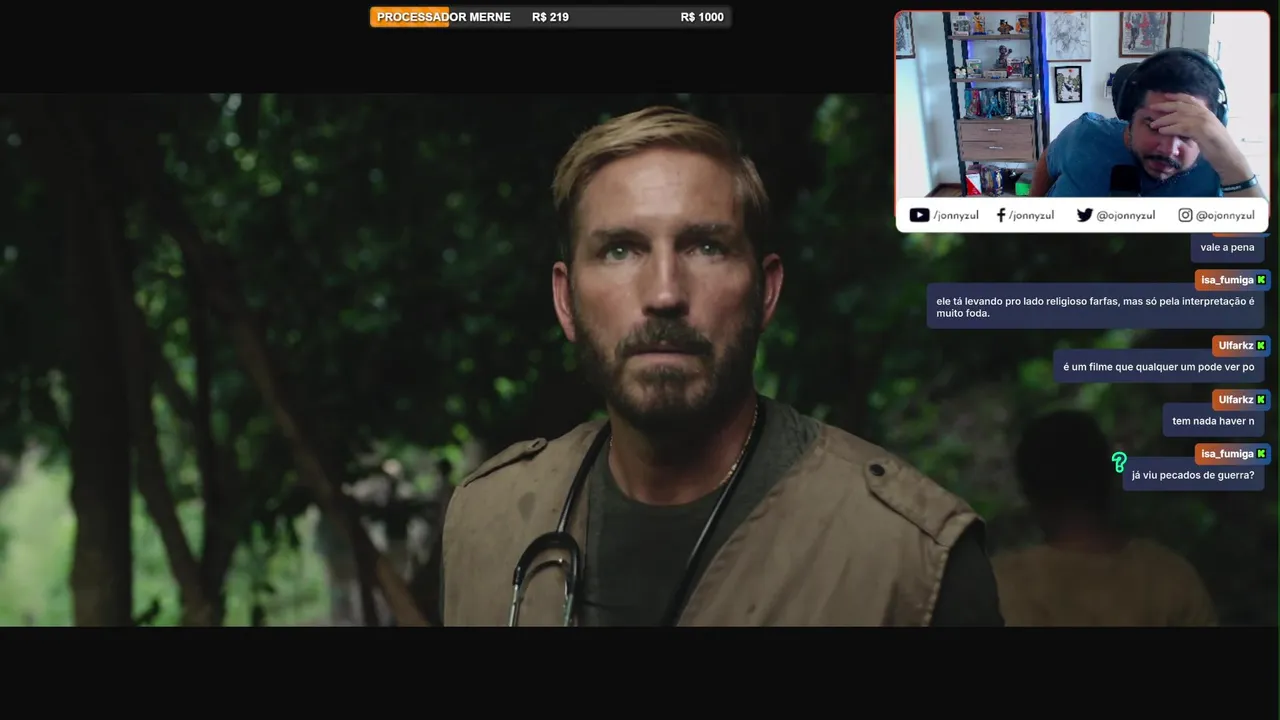Click the Twitter bird icon
This screenshot has height=720, width=1280.
tap(1085, 215)
